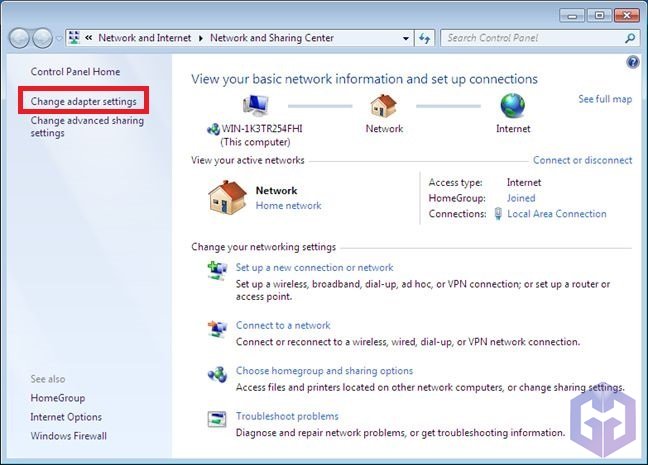Open Help via blue question mark icon
Viewport: 648px width, 465px height.
[633, 62]
